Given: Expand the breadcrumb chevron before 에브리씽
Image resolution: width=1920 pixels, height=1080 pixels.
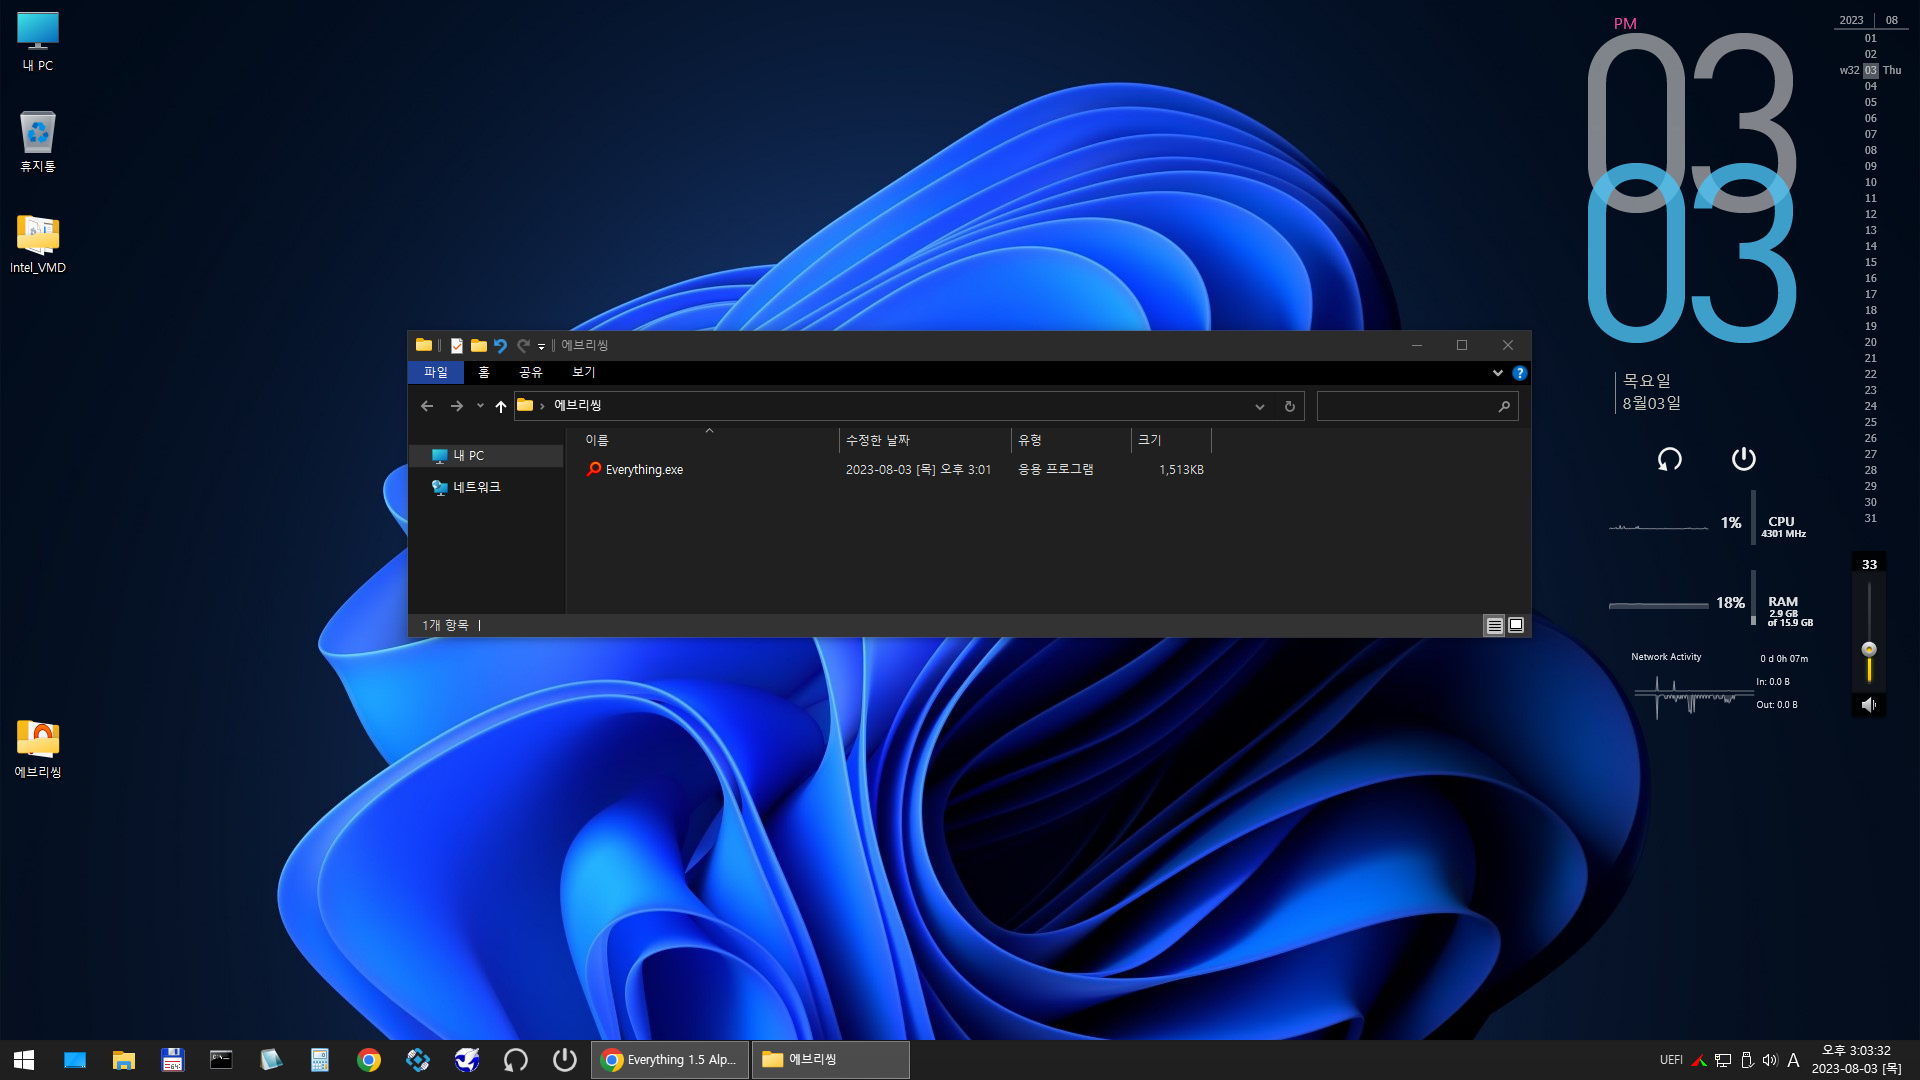Looking at the screenshot, I should (542, 406).
